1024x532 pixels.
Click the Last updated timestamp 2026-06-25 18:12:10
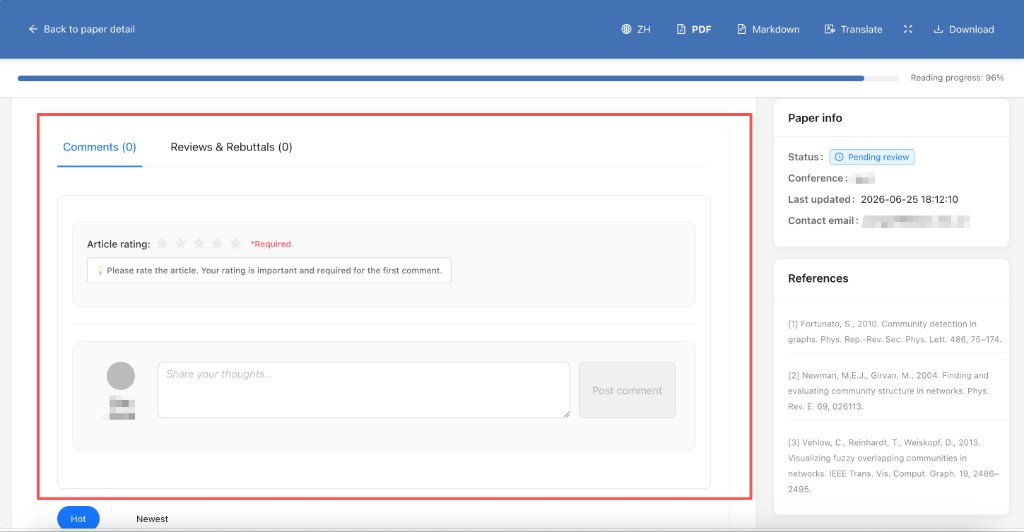[909, 200]
